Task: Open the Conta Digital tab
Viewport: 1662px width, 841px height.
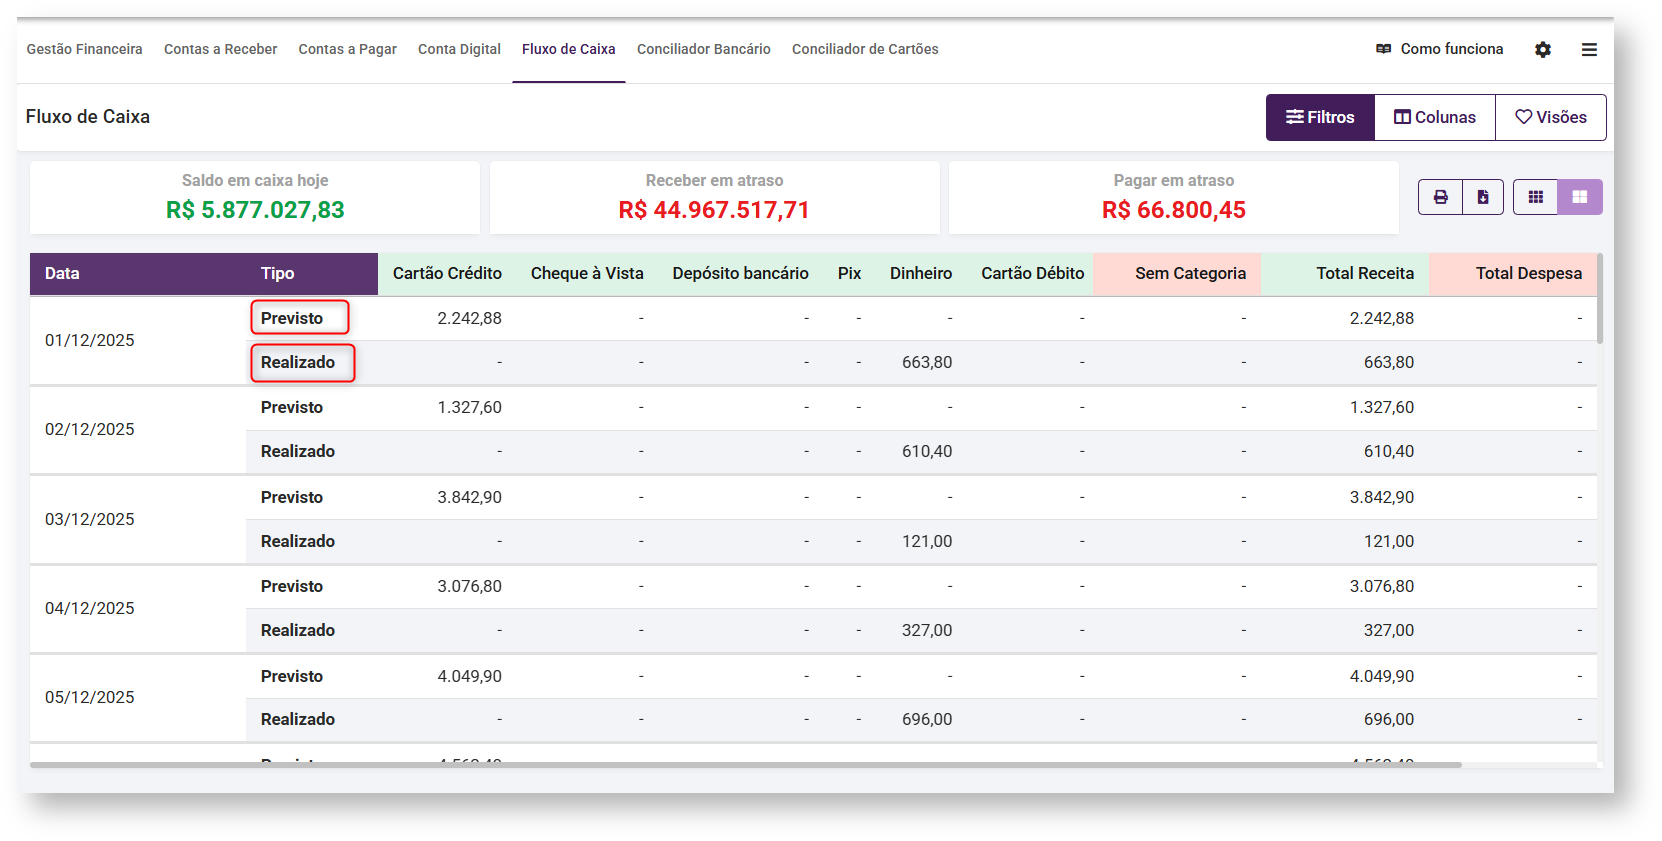Action: [x=459, y=49]
